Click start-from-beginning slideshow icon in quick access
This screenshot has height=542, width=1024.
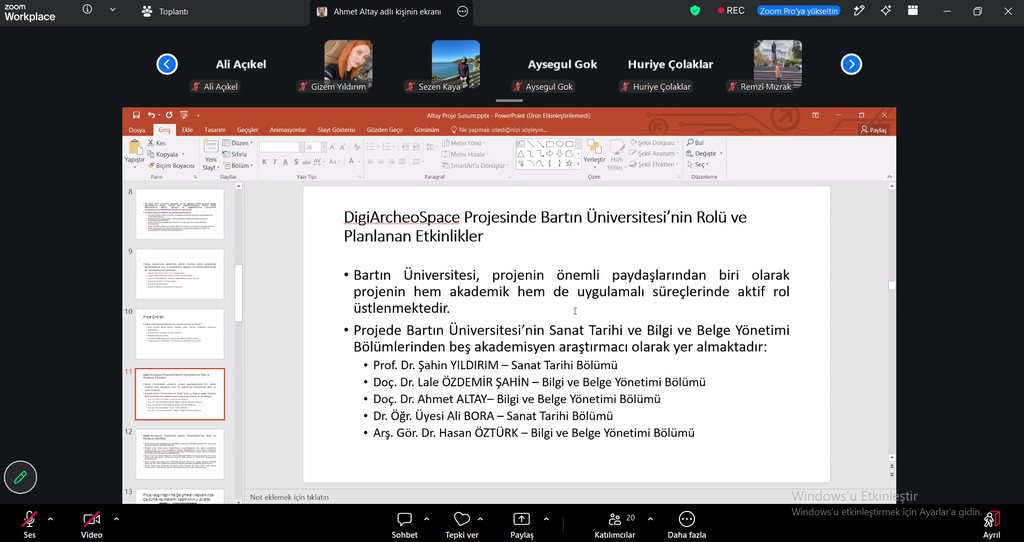pos(184,115)
